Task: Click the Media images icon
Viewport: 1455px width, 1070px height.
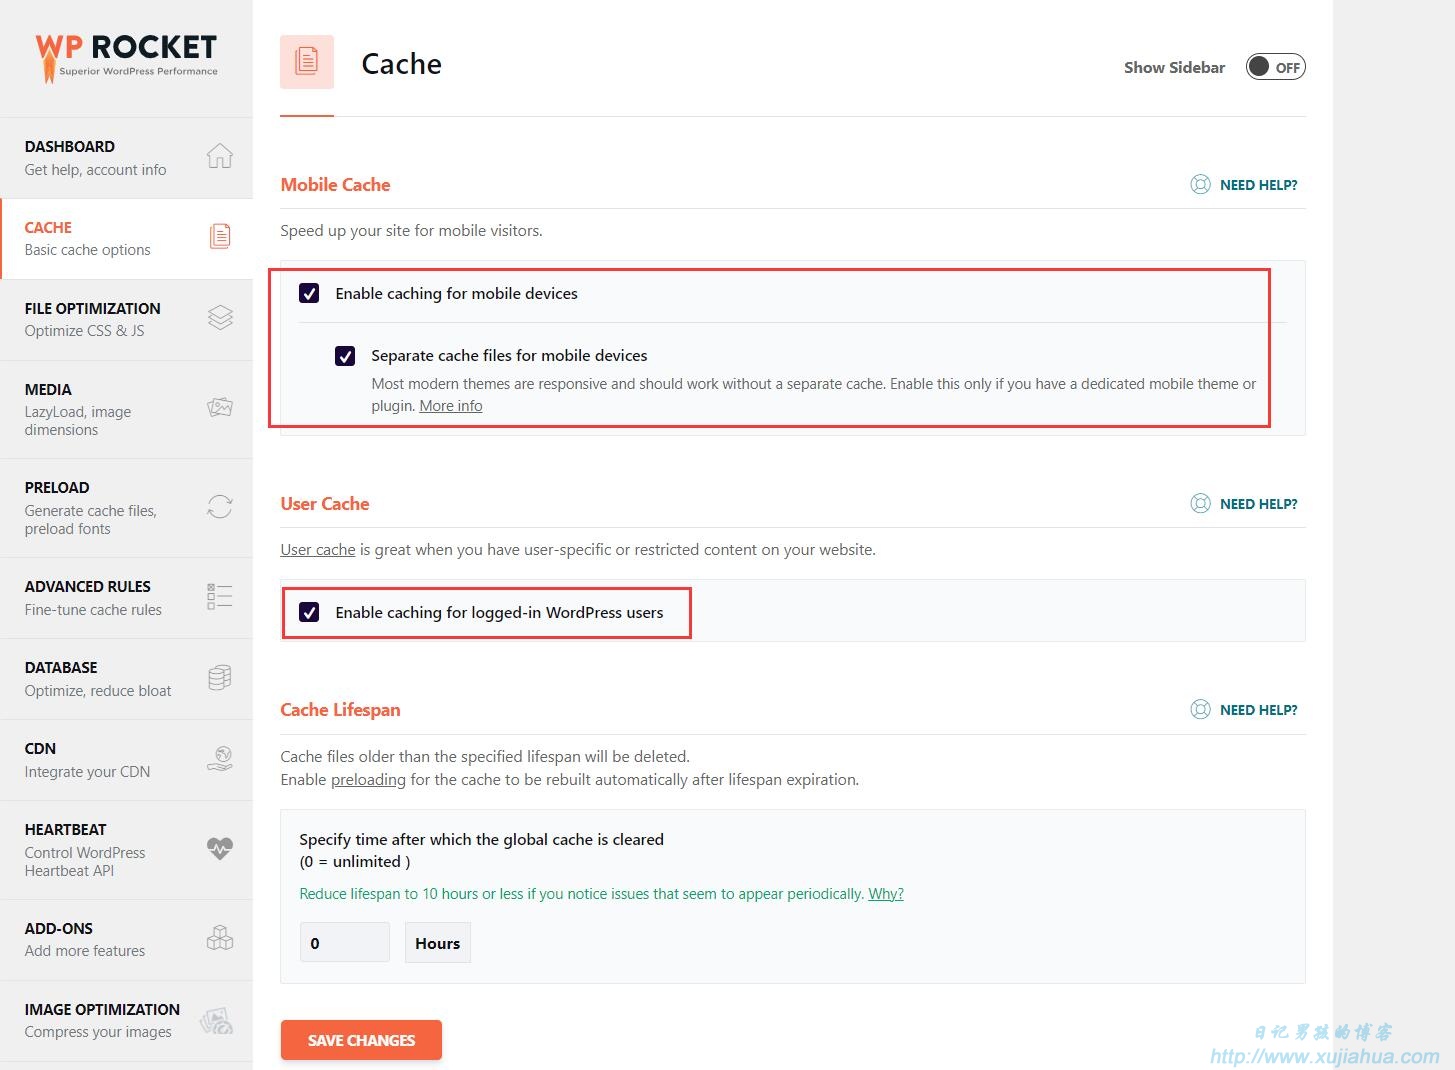Action: point(220,407)
